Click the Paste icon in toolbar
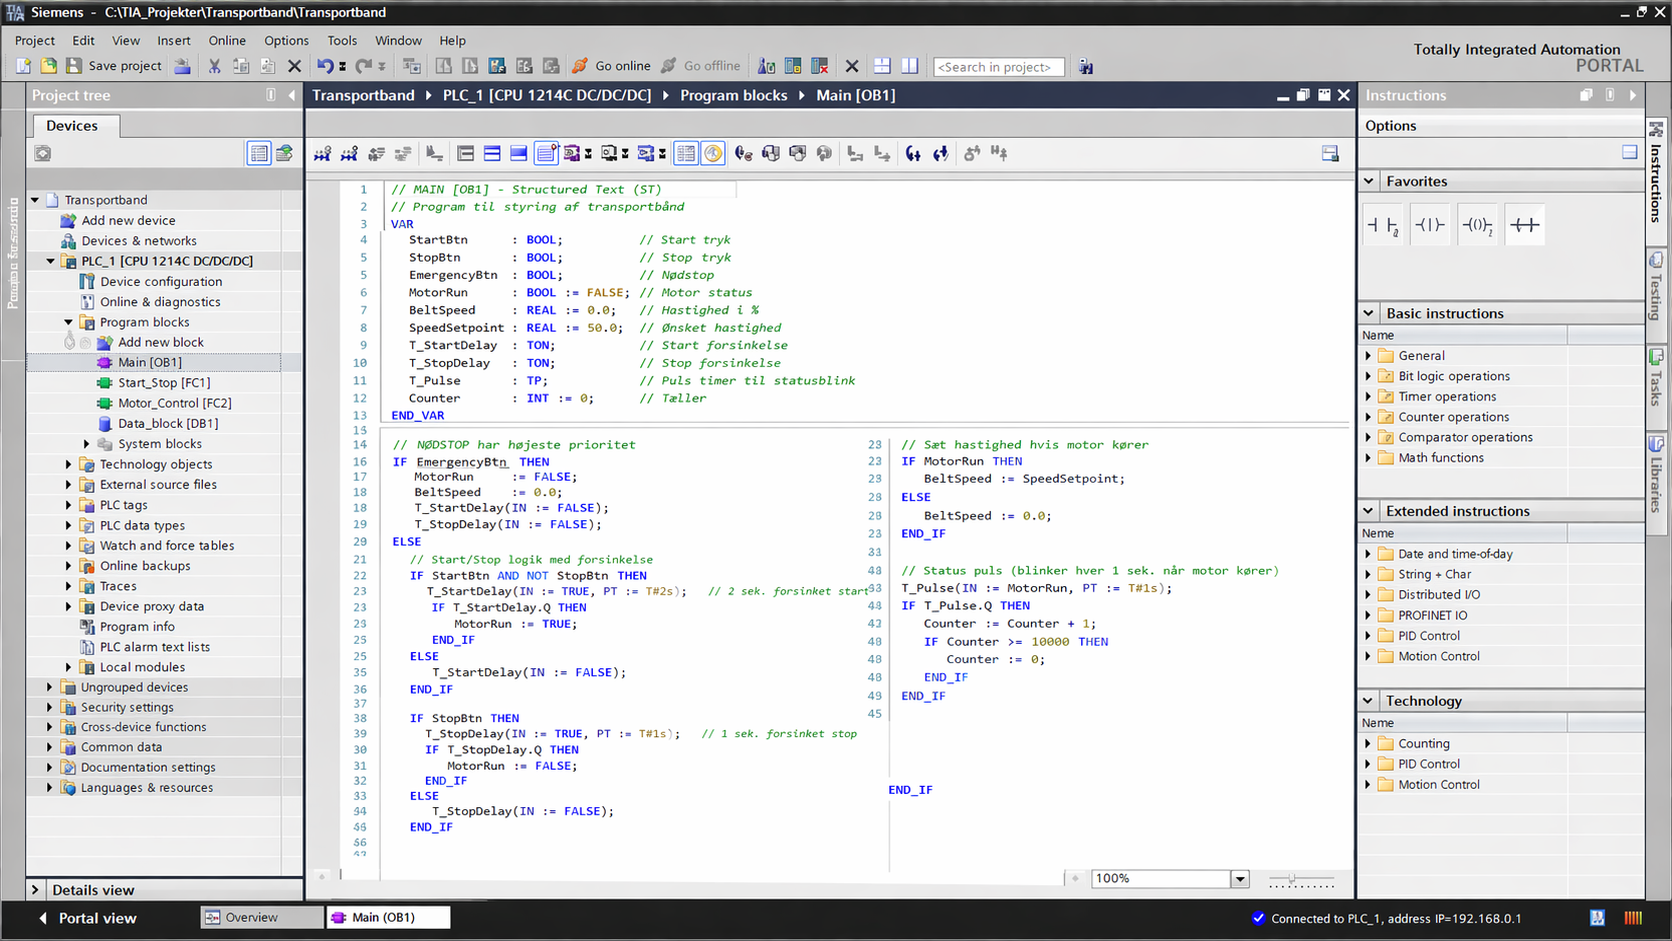This screenshot has width=1672, height=941. 268,66
